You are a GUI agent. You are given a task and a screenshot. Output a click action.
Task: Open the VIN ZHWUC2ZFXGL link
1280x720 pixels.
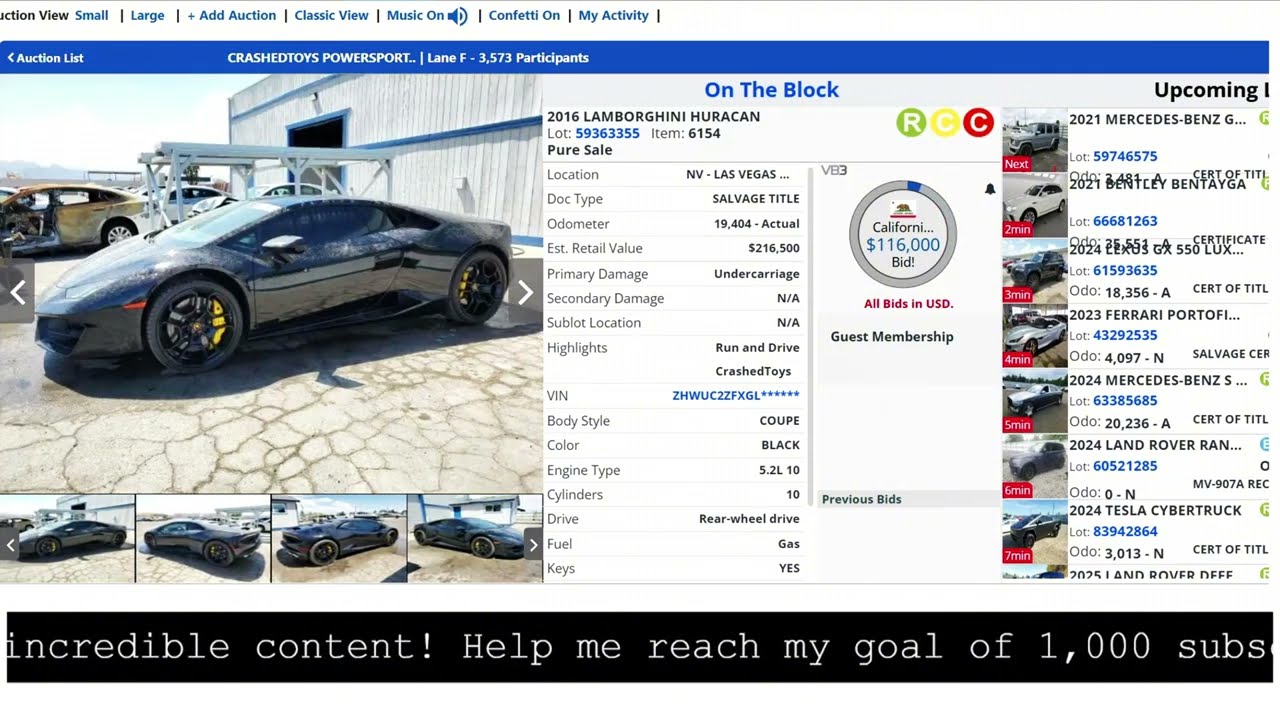coord(735,396)
